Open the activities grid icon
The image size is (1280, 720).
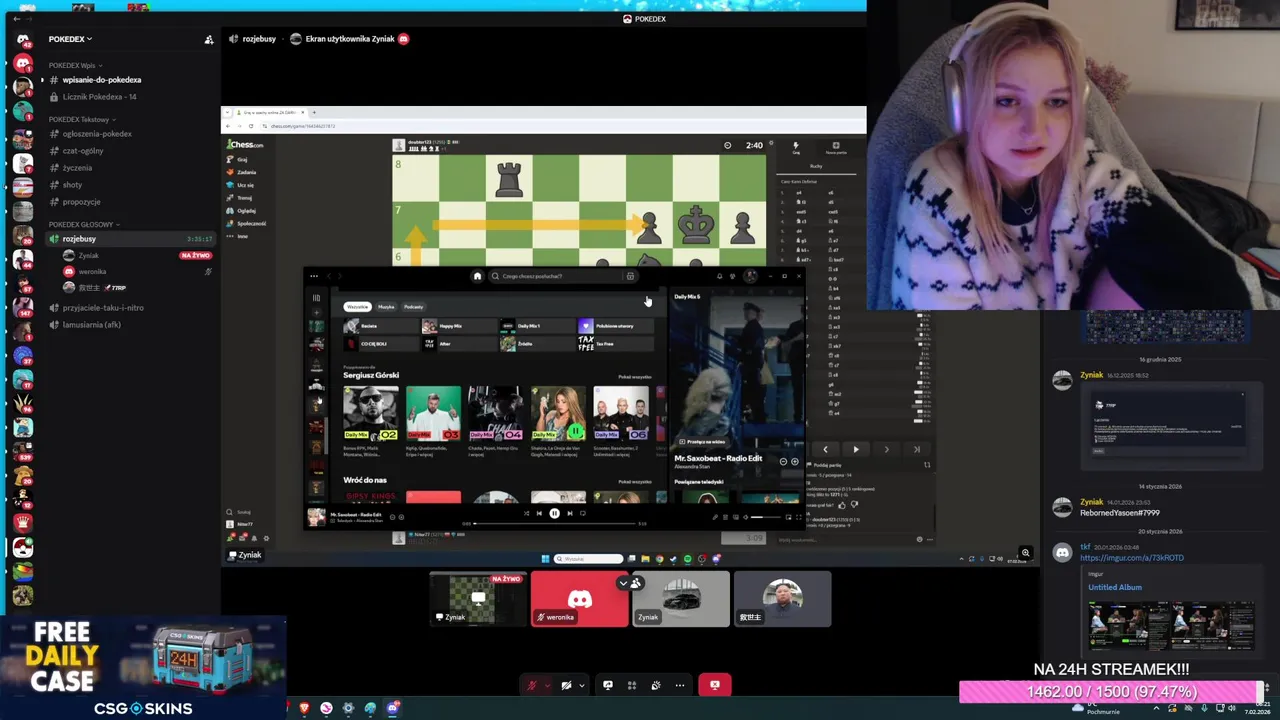click(x=632, y=685)
